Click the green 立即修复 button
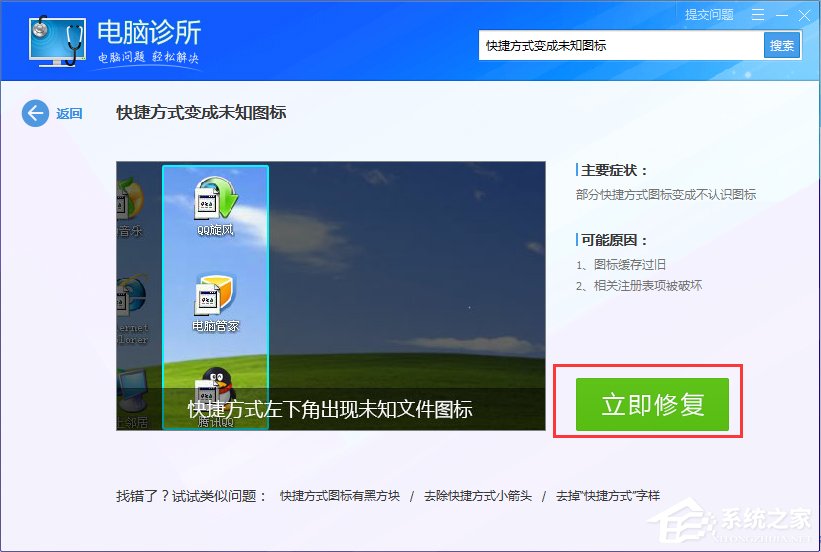 (652, 404)
